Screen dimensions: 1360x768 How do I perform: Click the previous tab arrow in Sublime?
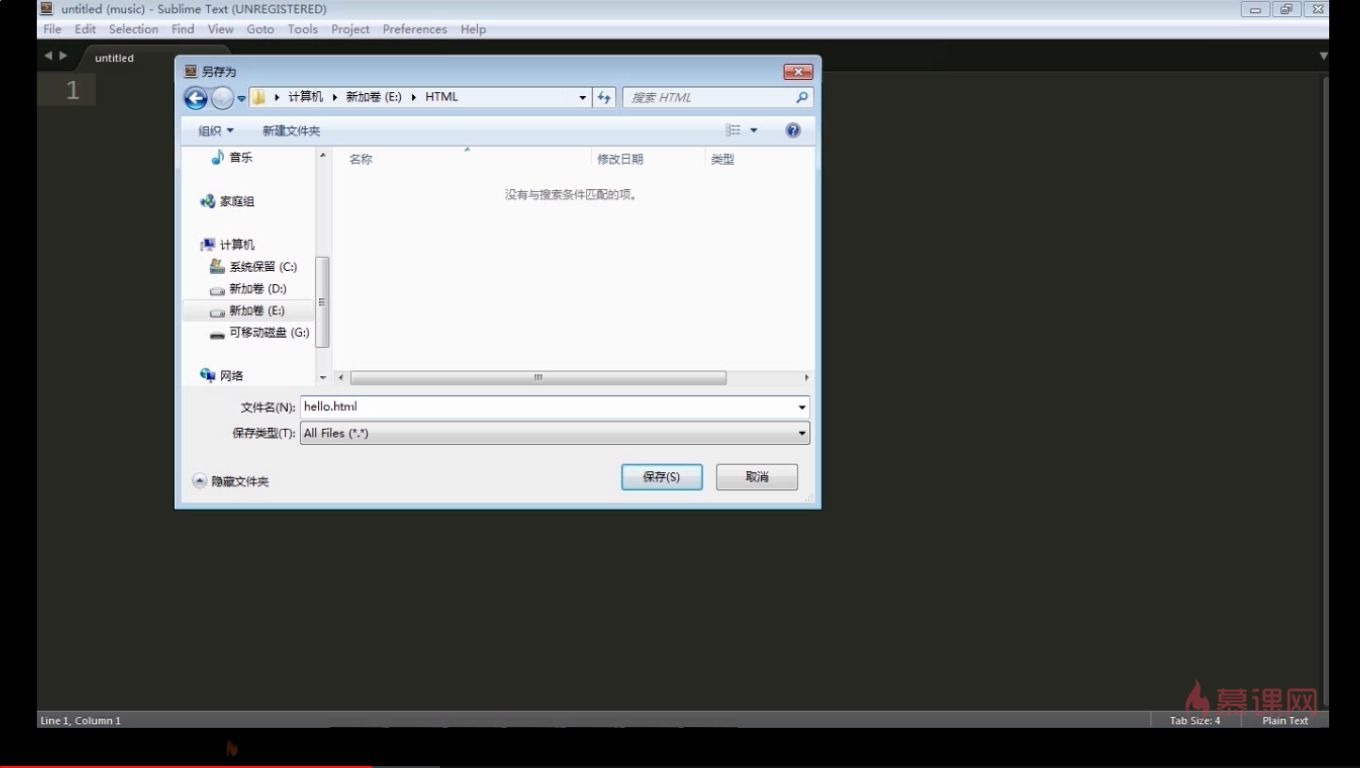point(48,56)
